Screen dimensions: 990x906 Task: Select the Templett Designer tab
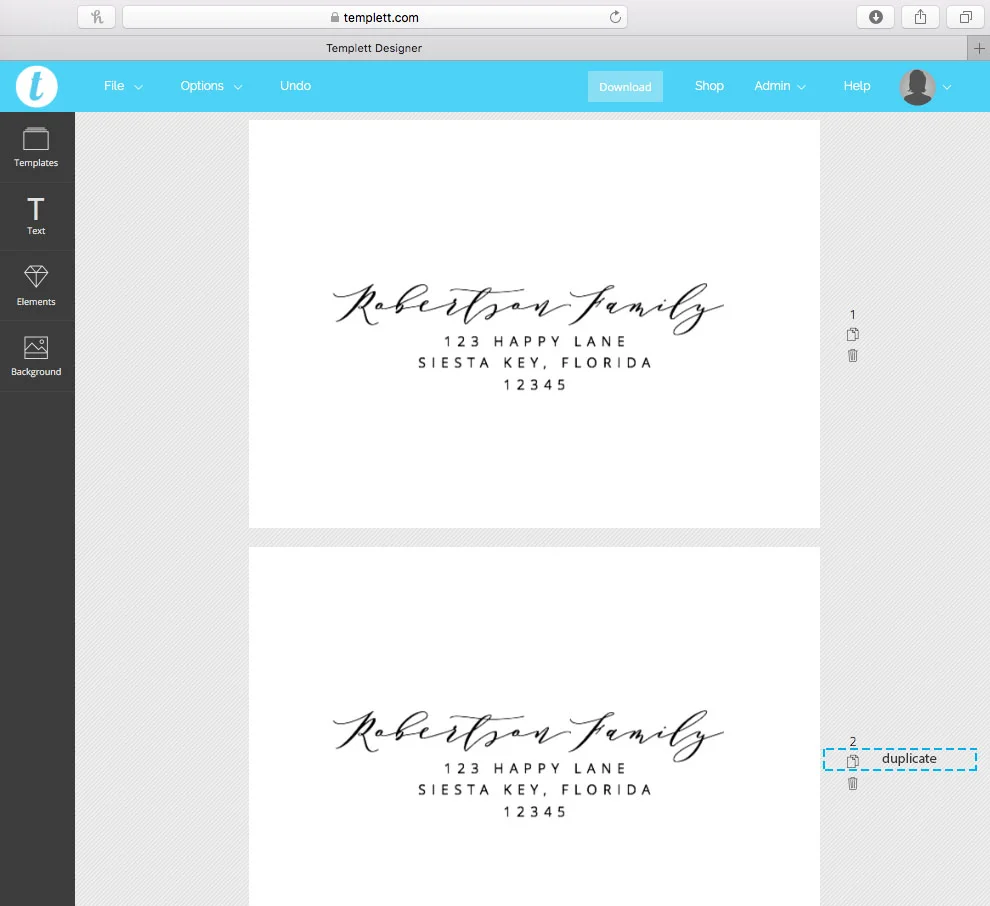(374, 48)
